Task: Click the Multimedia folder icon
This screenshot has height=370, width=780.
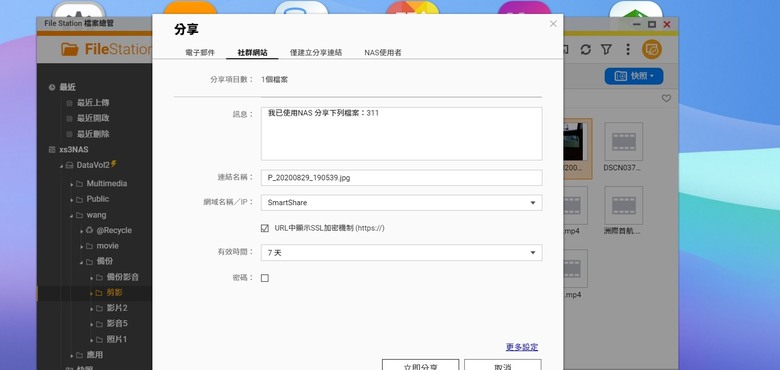Action: tap(79, 184)
